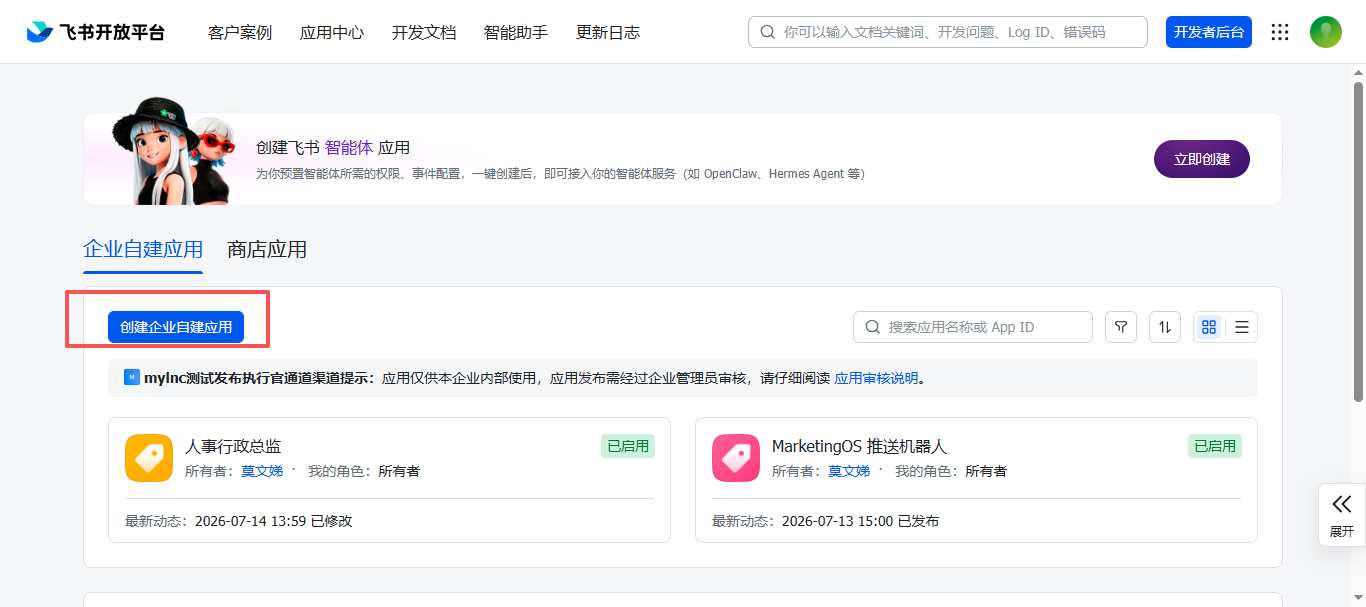Click the document keyword search field
This screenshot has width=1366, height=607.
[x=948, y=32]
